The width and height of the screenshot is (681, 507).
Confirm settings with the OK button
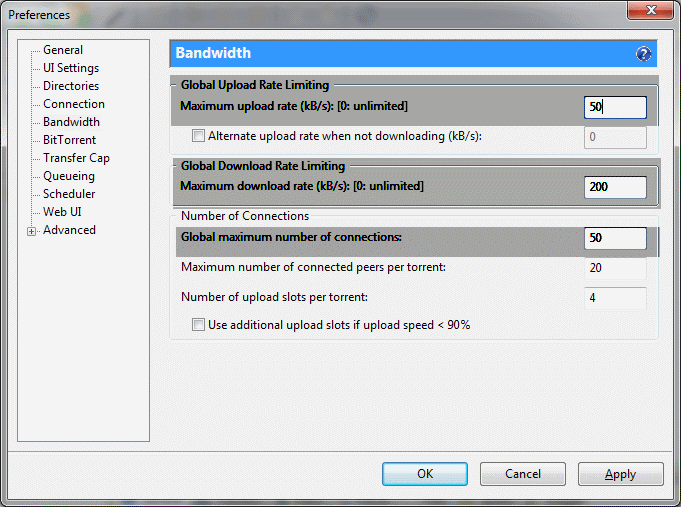[x=425, y=474]
